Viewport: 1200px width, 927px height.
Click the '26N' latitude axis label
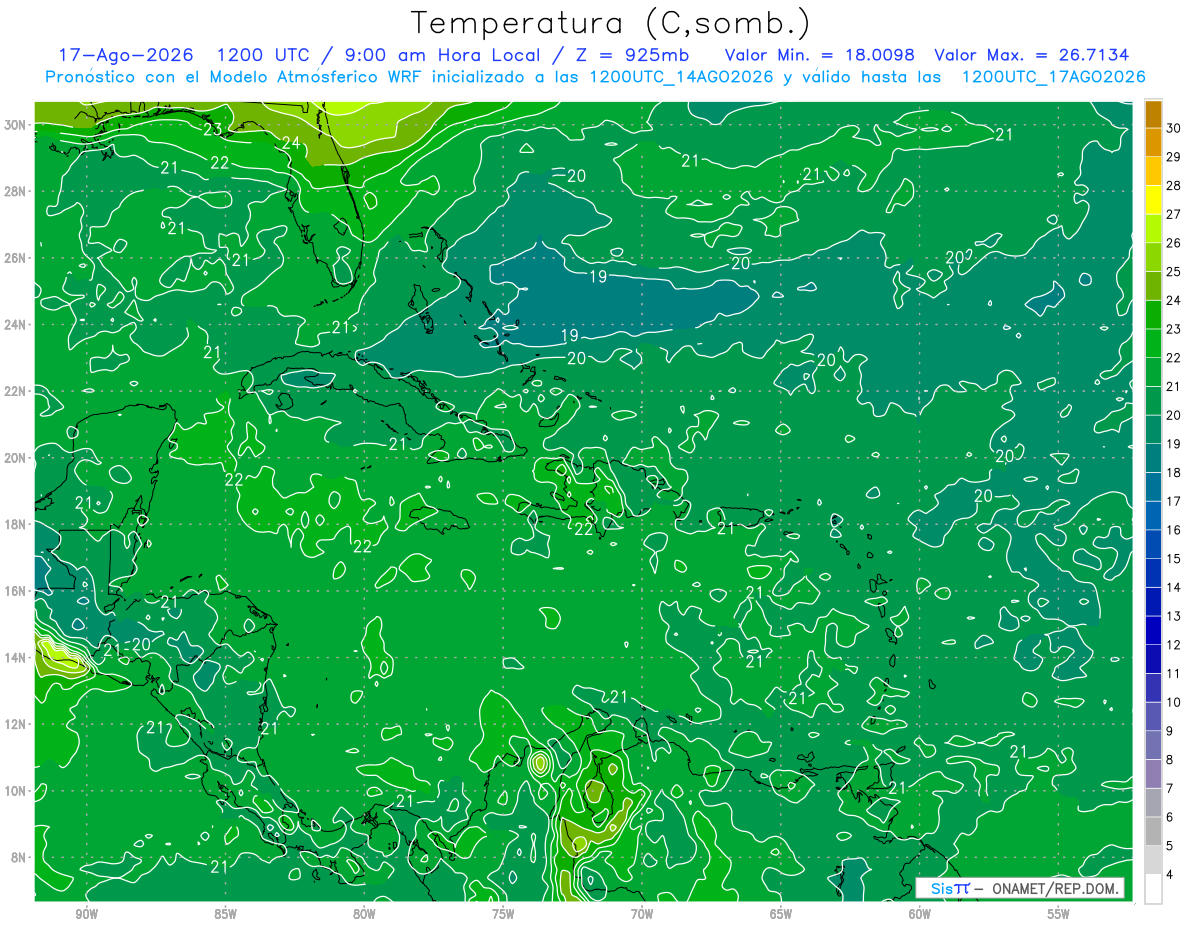(x=16, y=258)
